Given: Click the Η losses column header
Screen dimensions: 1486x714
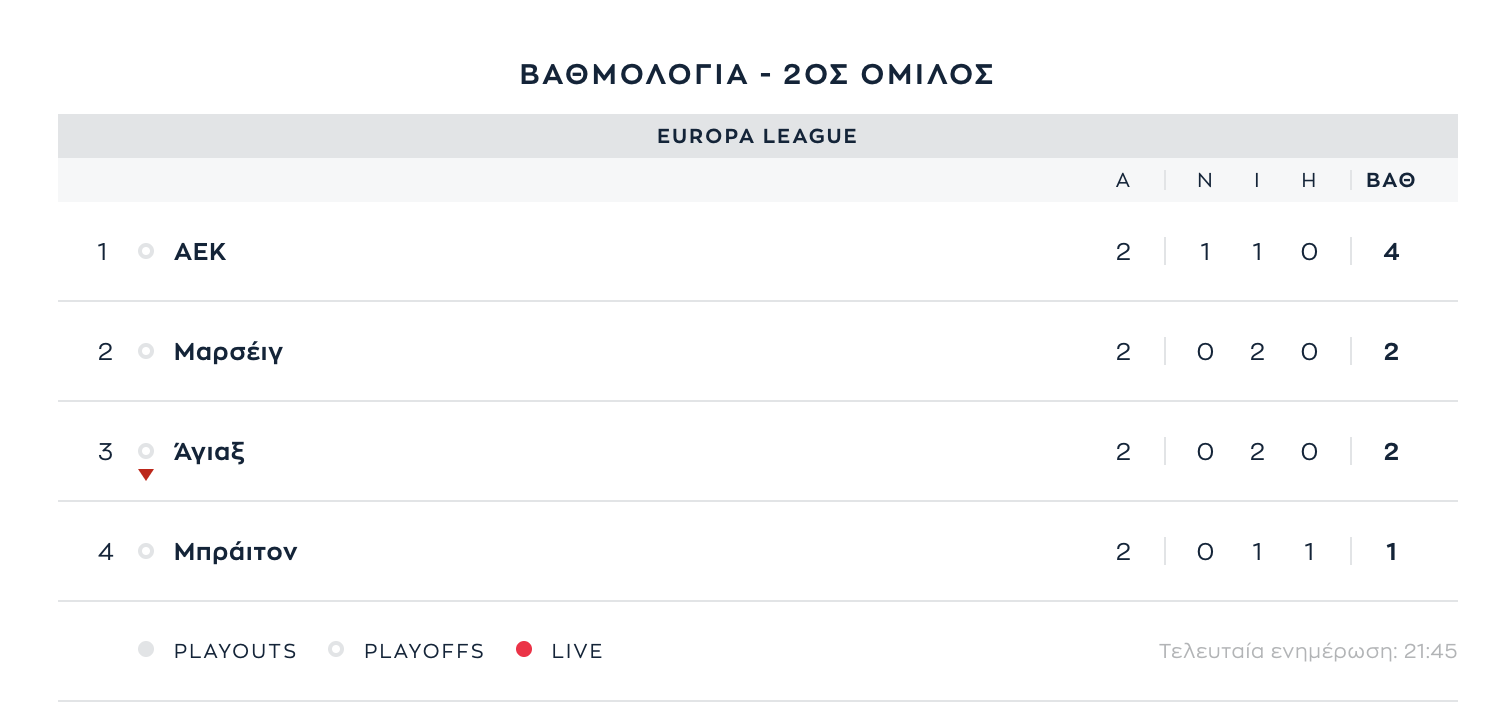Looking at the screenshot, I should 1309,181.
